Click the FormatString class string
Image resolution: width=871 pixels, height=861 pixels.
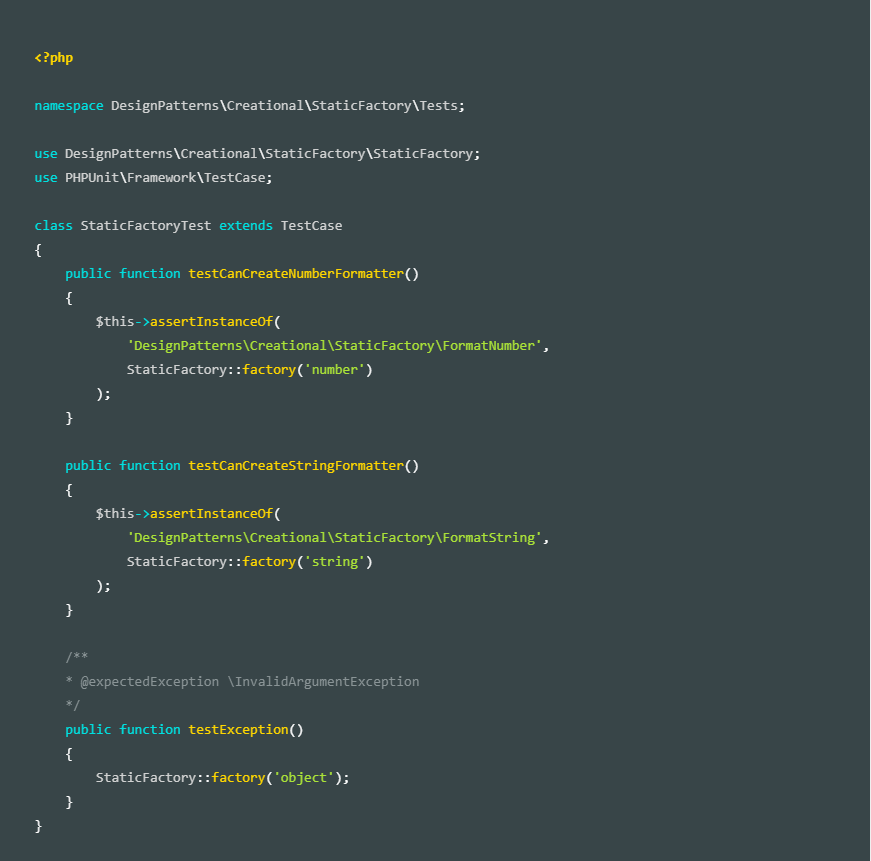335,538
